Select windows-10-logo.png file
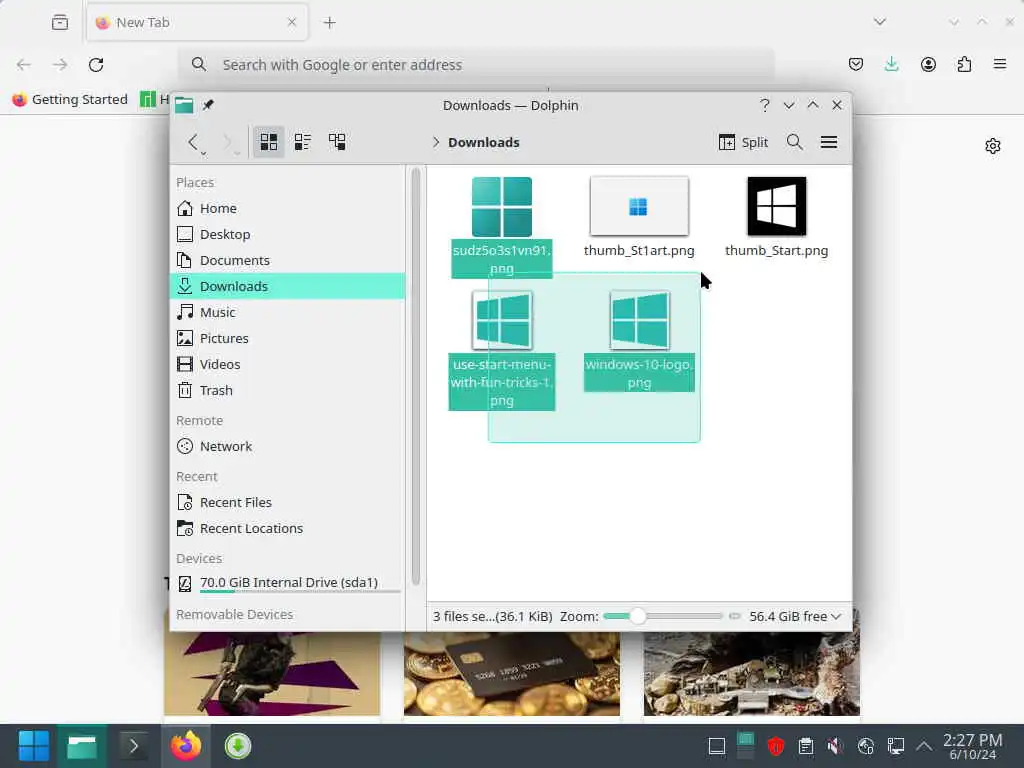This screenshot has height=768, width=1024. [639, 342]
